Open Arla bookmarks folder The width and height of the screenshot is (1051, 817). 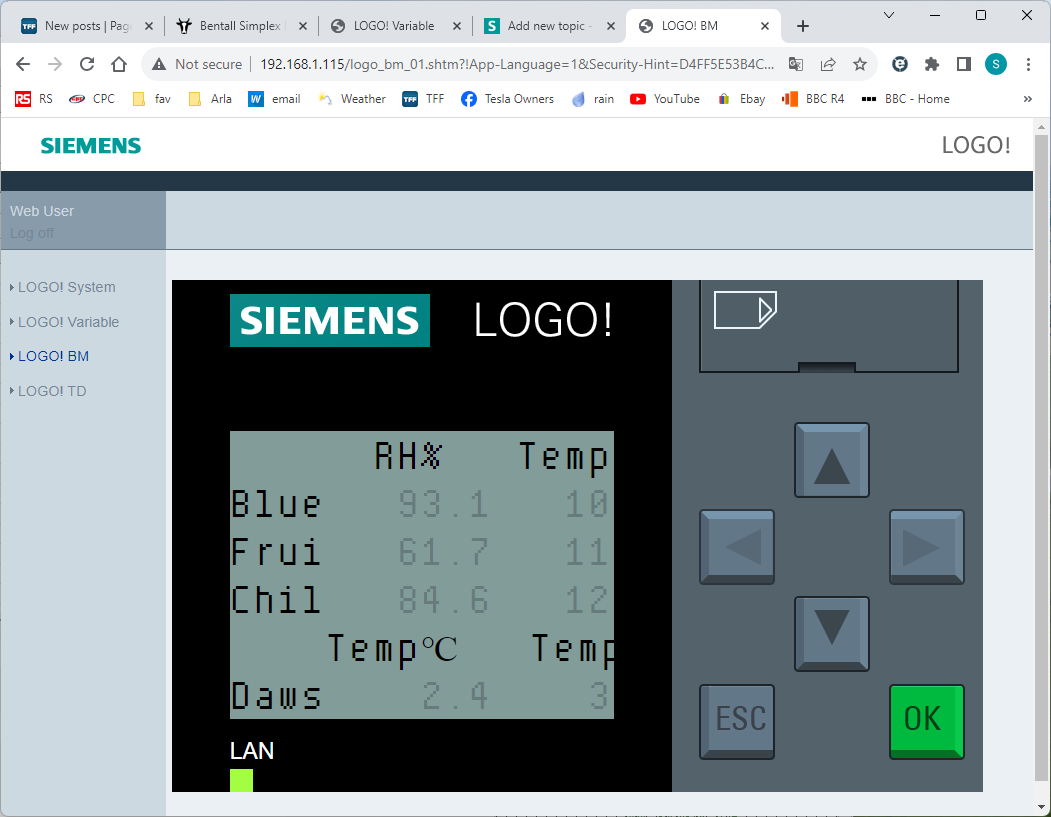point(210,99)
